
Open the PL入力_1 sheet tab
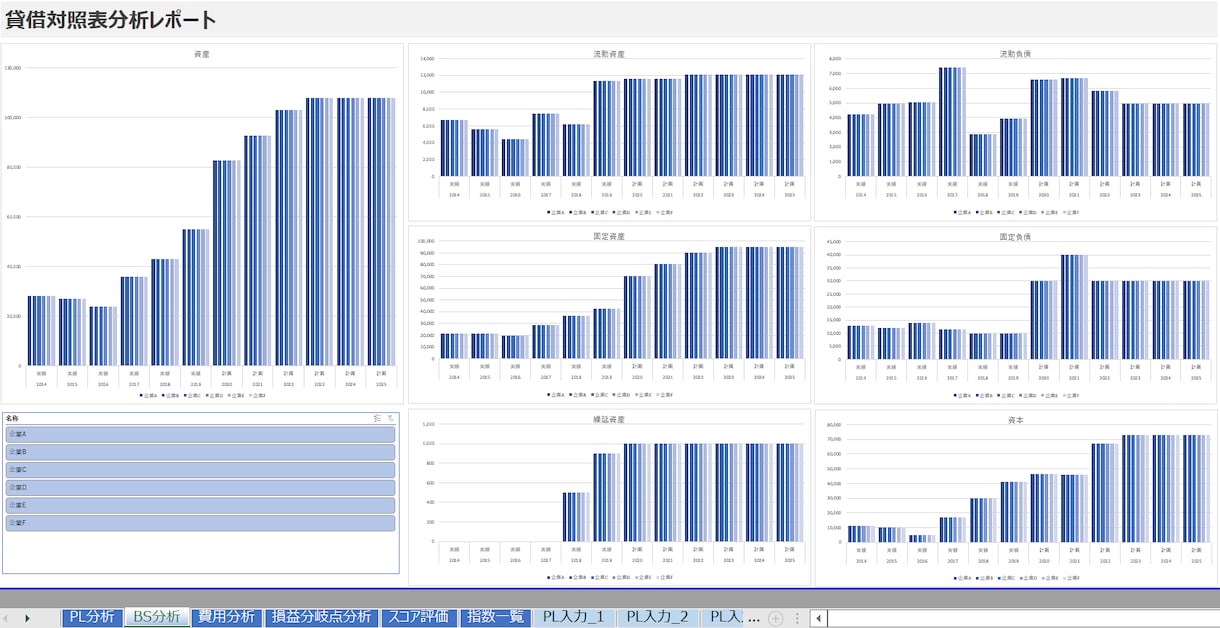(573, 617)
